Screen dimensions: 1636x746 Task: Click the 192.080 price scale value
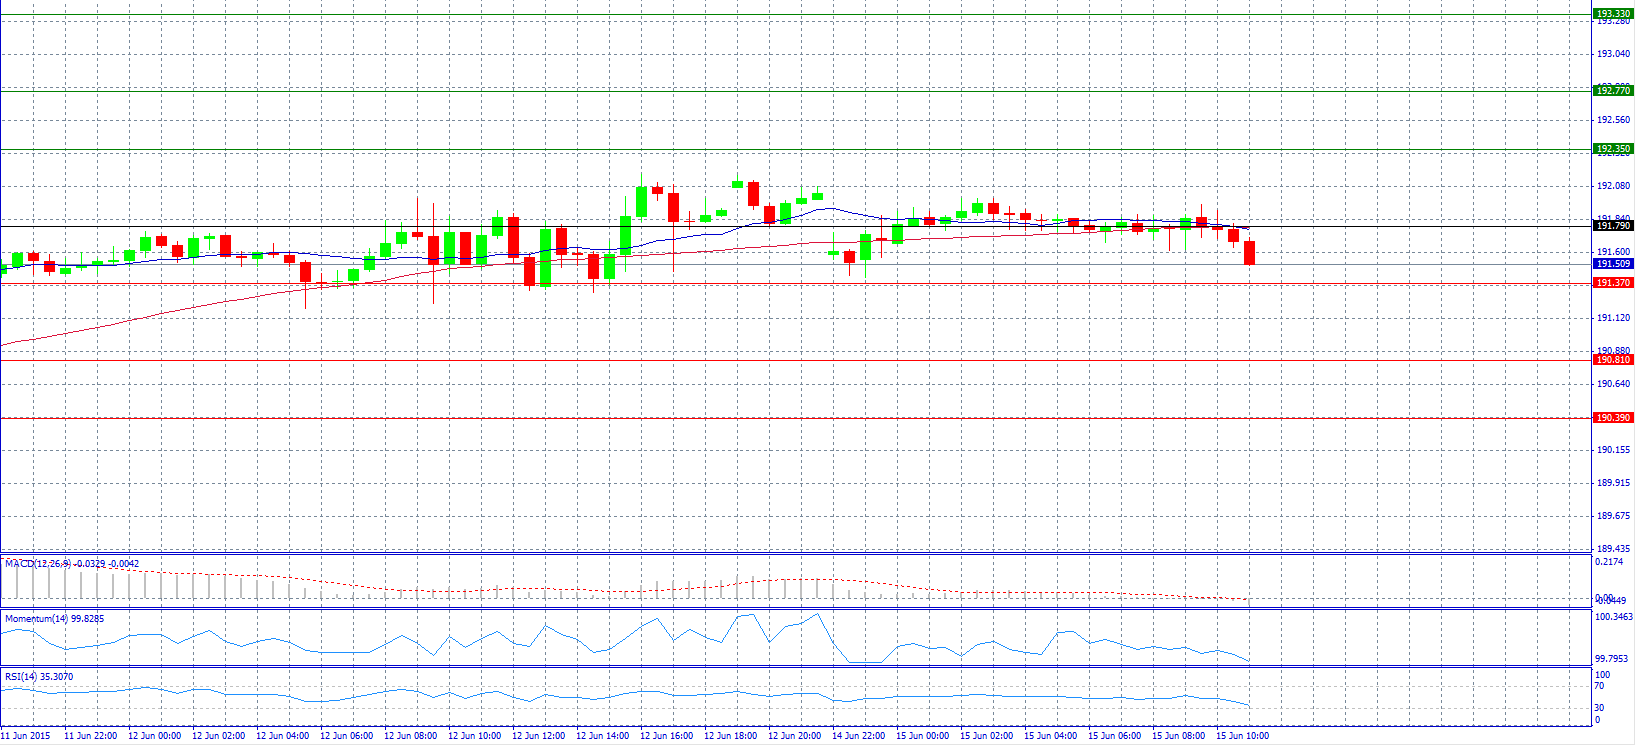tap(1613, 186)
